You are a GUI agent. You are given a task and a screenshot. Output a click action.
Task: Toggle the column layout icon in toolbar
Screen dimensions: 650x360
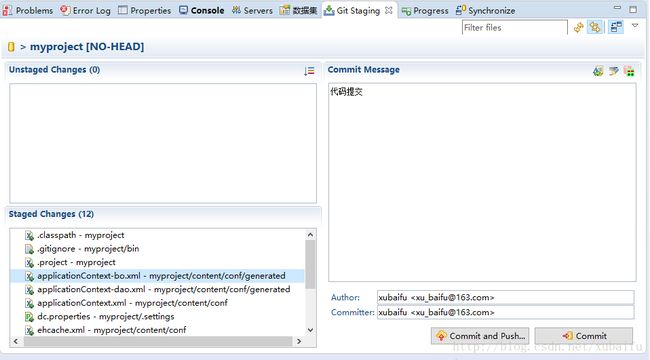[x=616, y=27]
